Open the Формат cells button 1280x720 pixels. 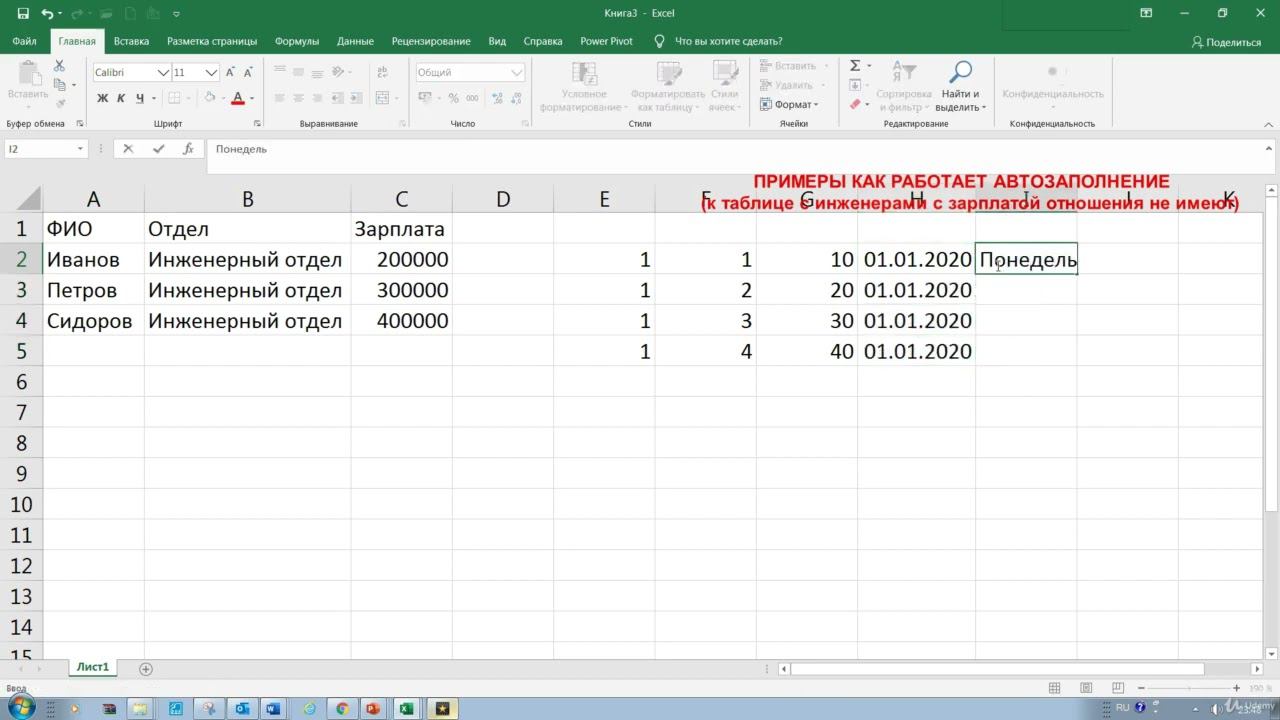click(795, 105)
